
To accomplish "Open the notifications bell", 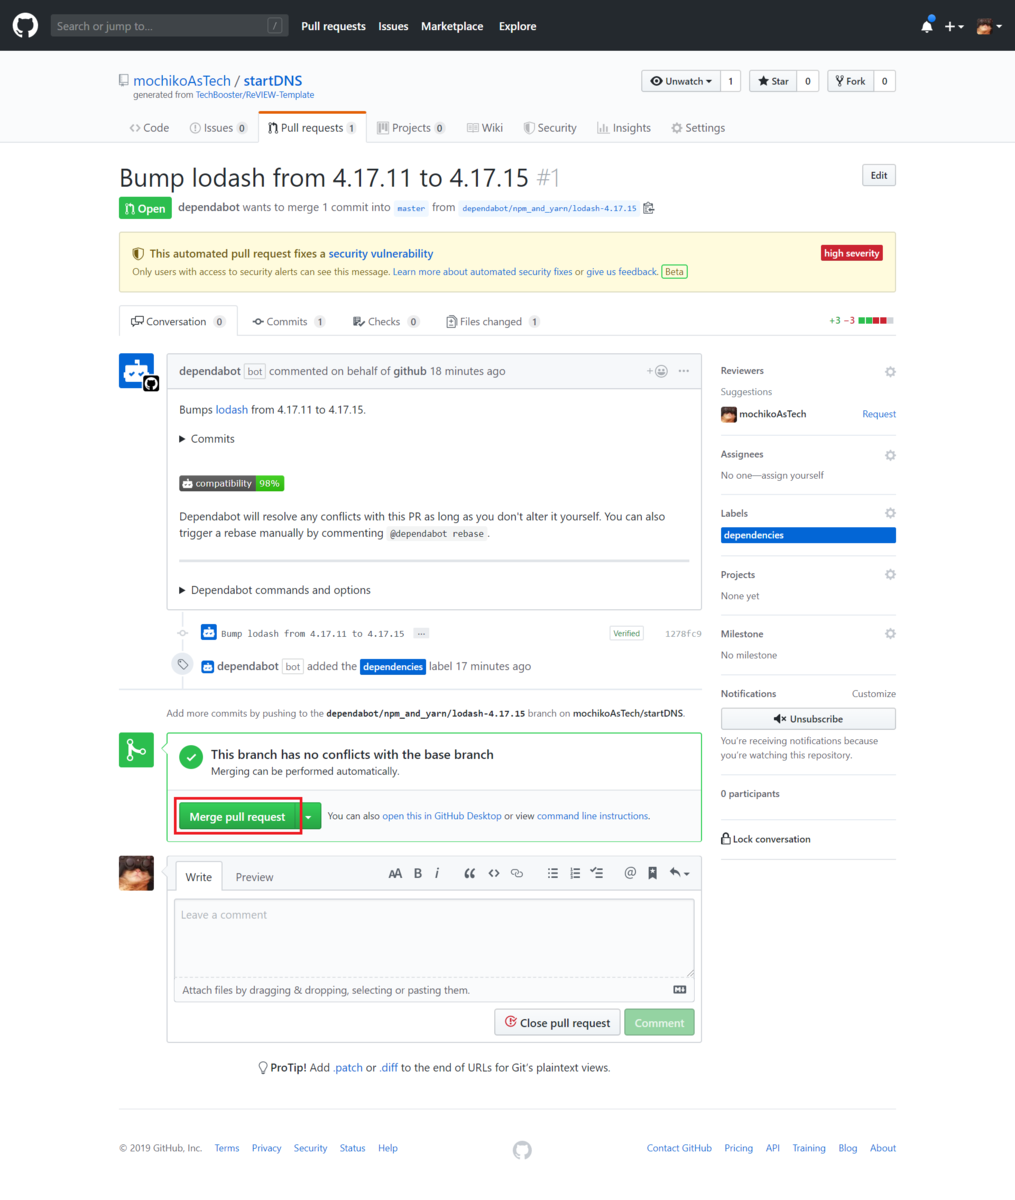I will 927,26.
